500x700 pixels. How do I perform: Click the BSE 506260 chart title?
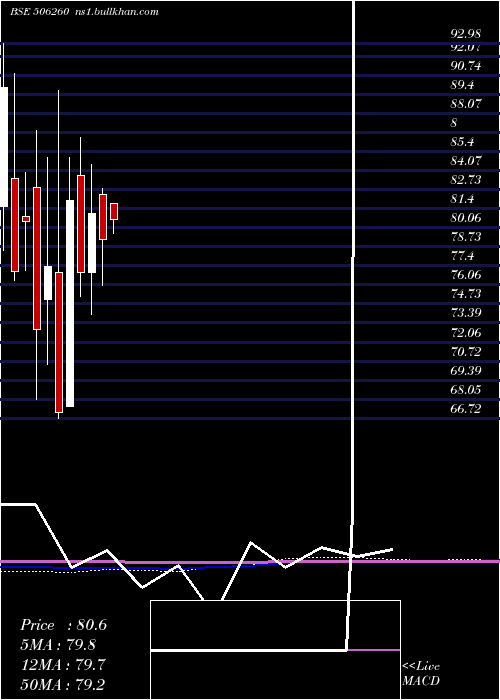pos(39,12)
